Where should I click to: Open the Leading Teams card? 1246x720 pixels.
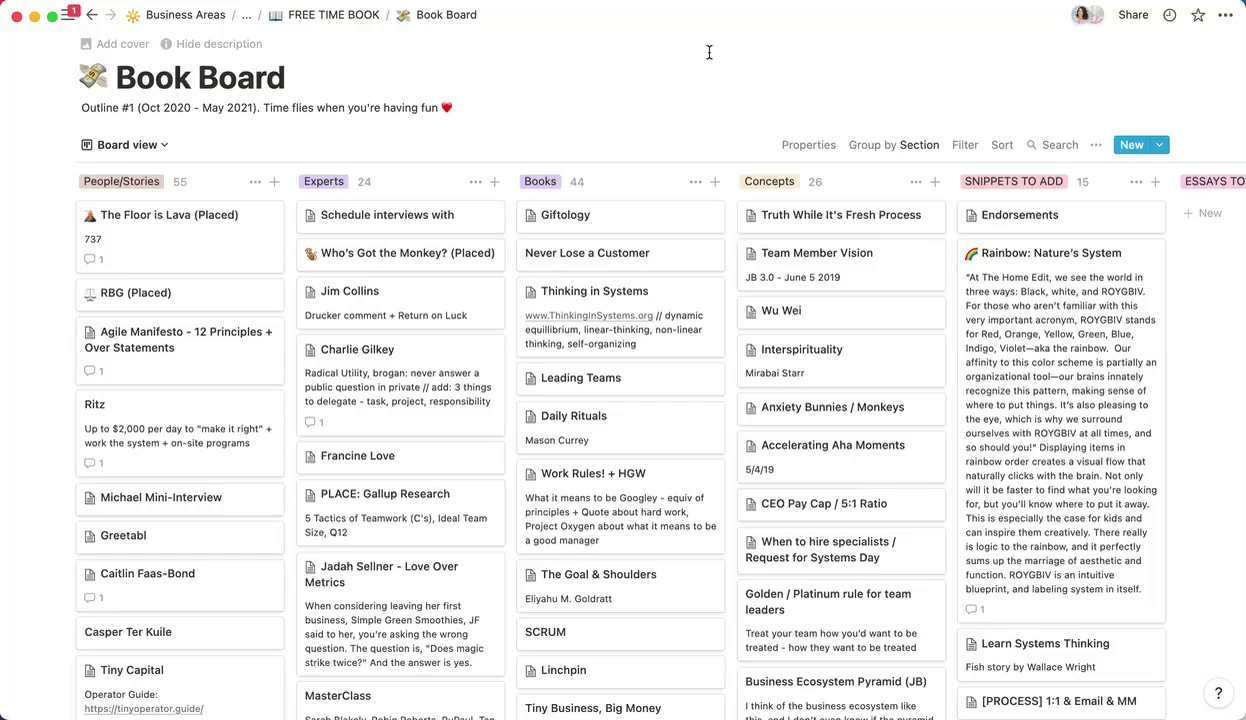[x=620, y=378]
